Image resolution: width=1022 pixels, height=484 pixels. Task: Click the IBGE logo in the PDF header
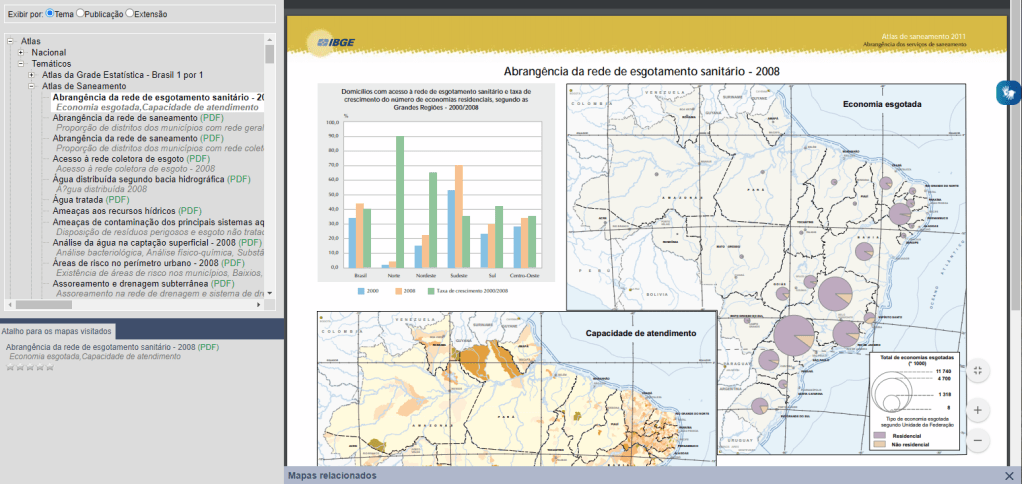point(336,41)
